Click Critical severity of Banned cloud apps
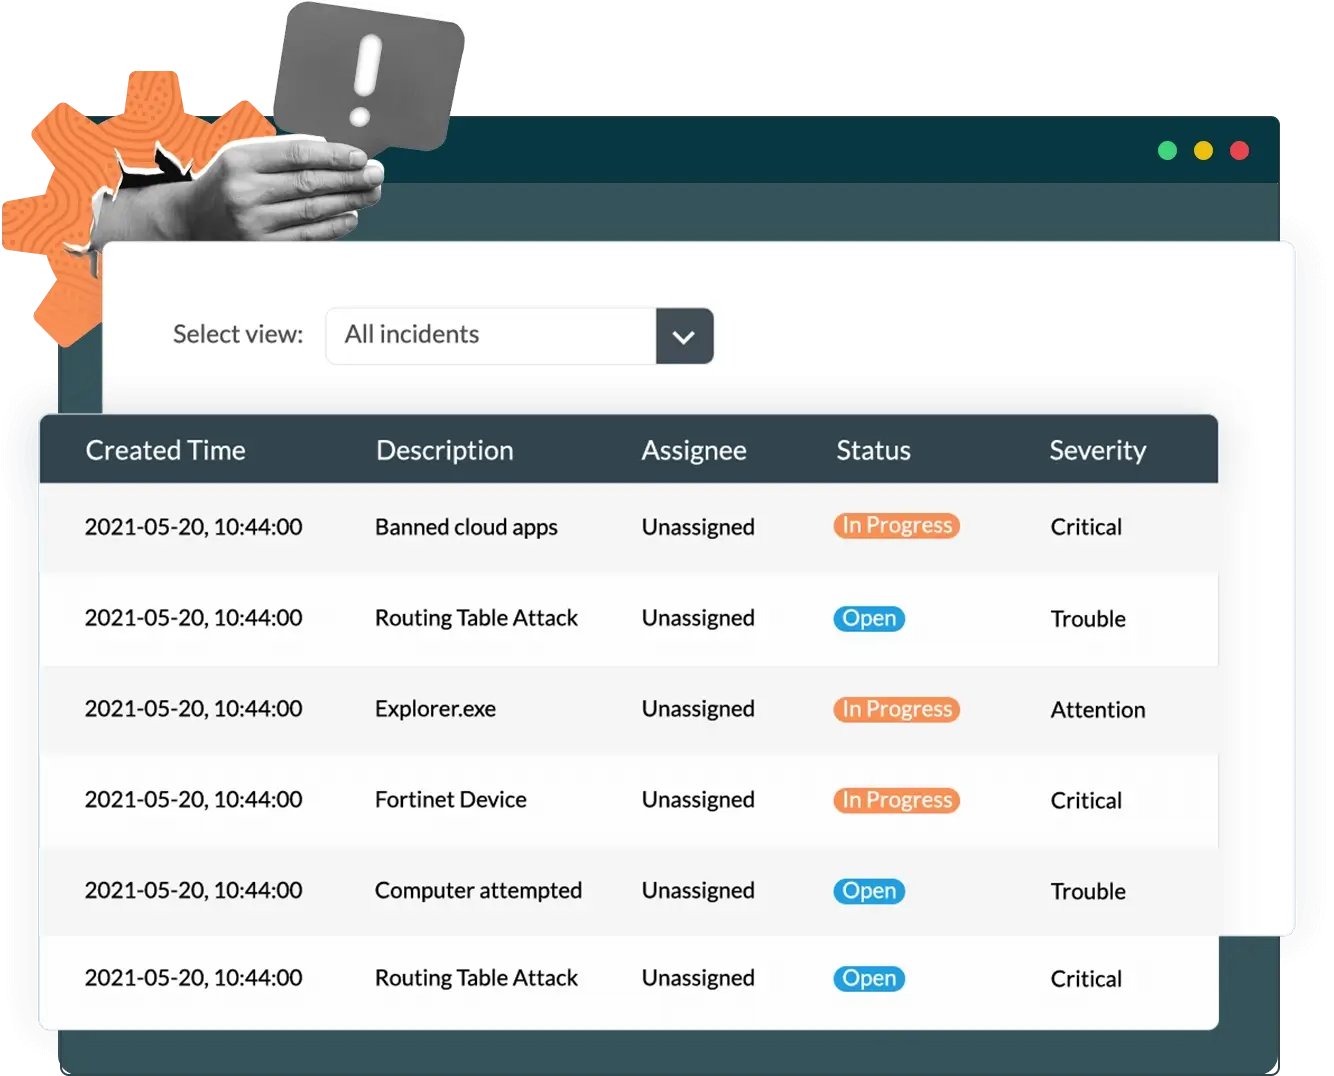 (1086, 527)
